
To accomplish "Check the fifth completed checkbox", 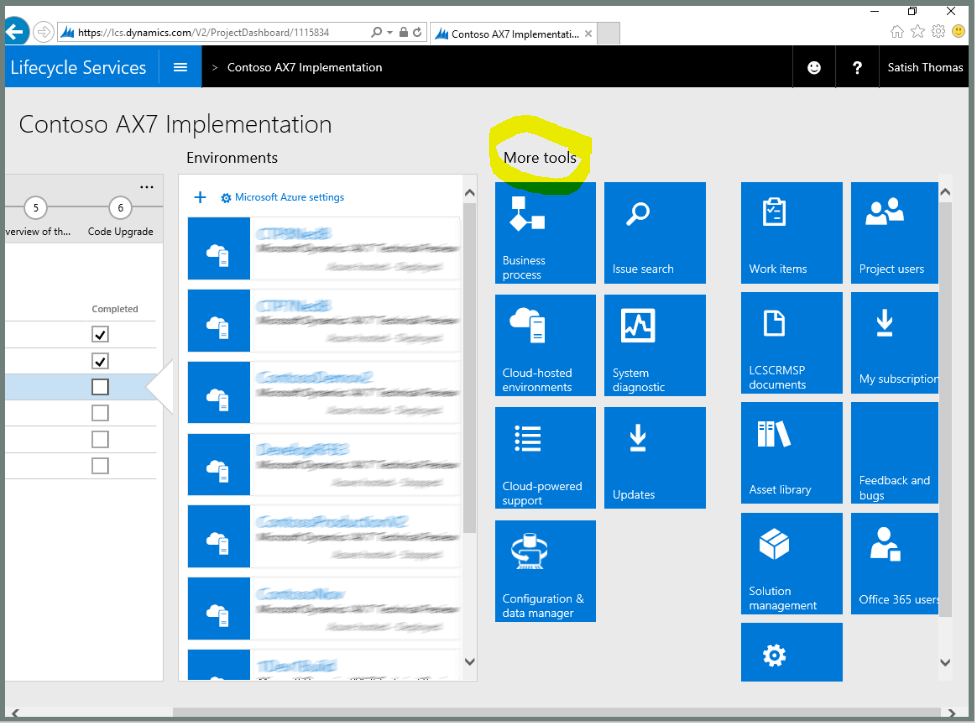I will point(100,440).
